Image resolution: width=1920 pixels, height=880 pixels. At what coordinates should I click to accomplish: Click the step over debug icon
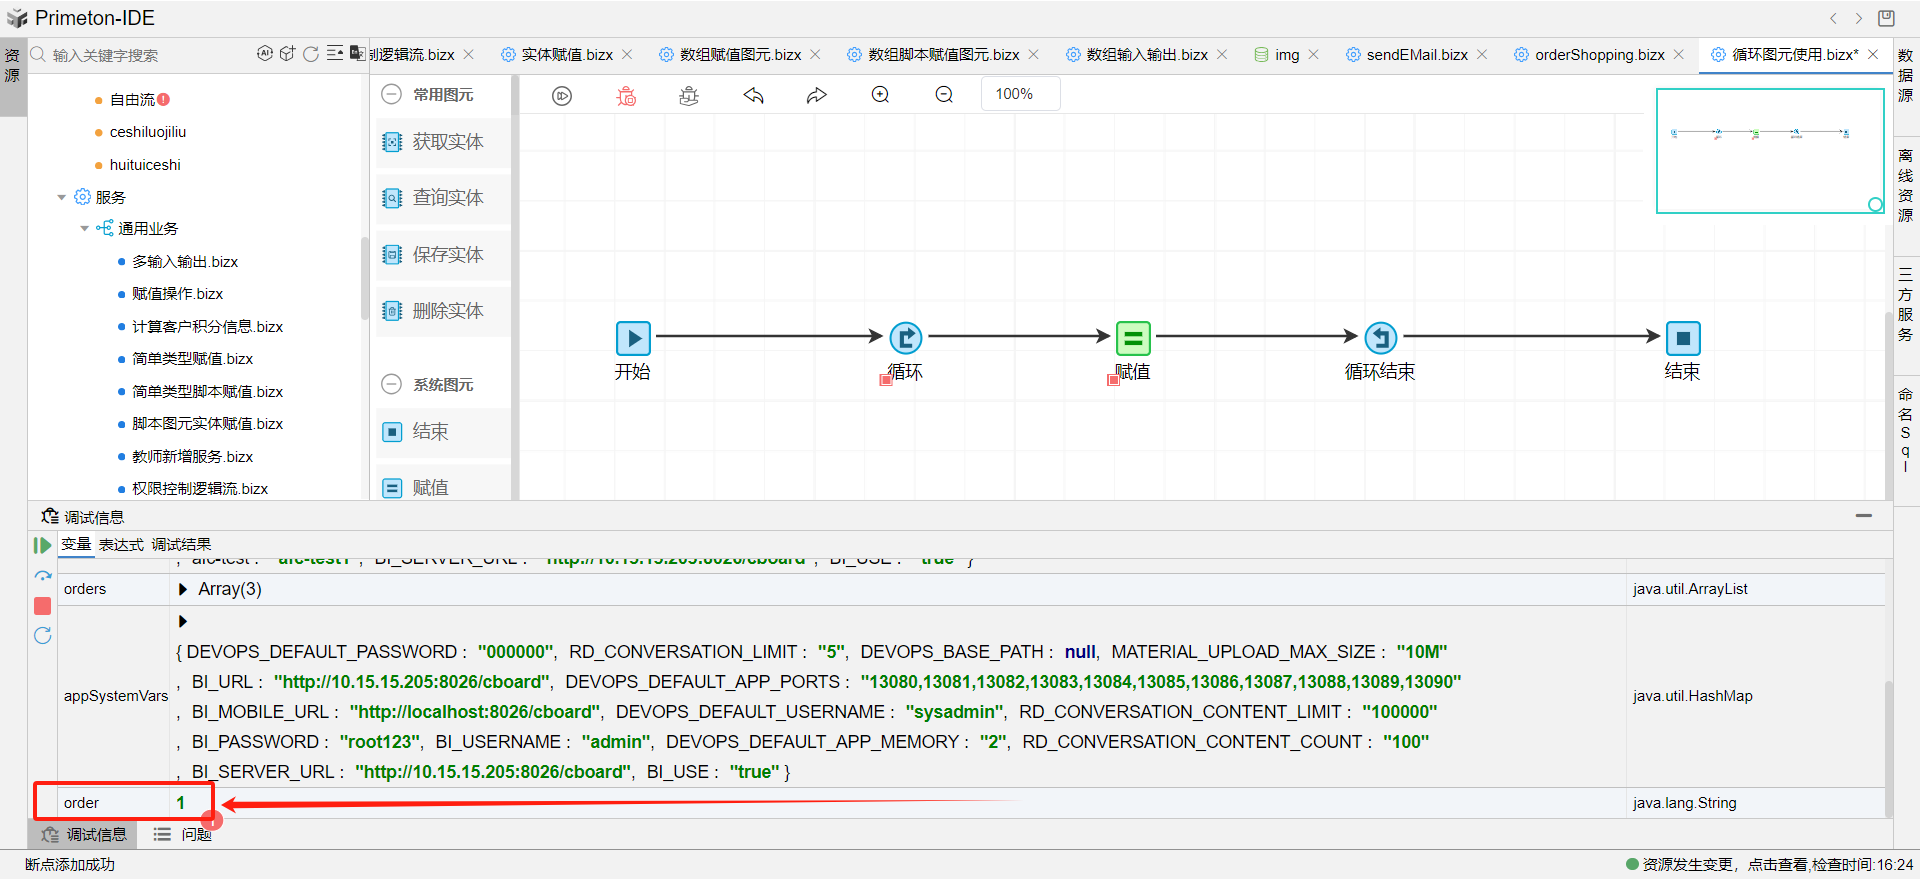[42, 576]
